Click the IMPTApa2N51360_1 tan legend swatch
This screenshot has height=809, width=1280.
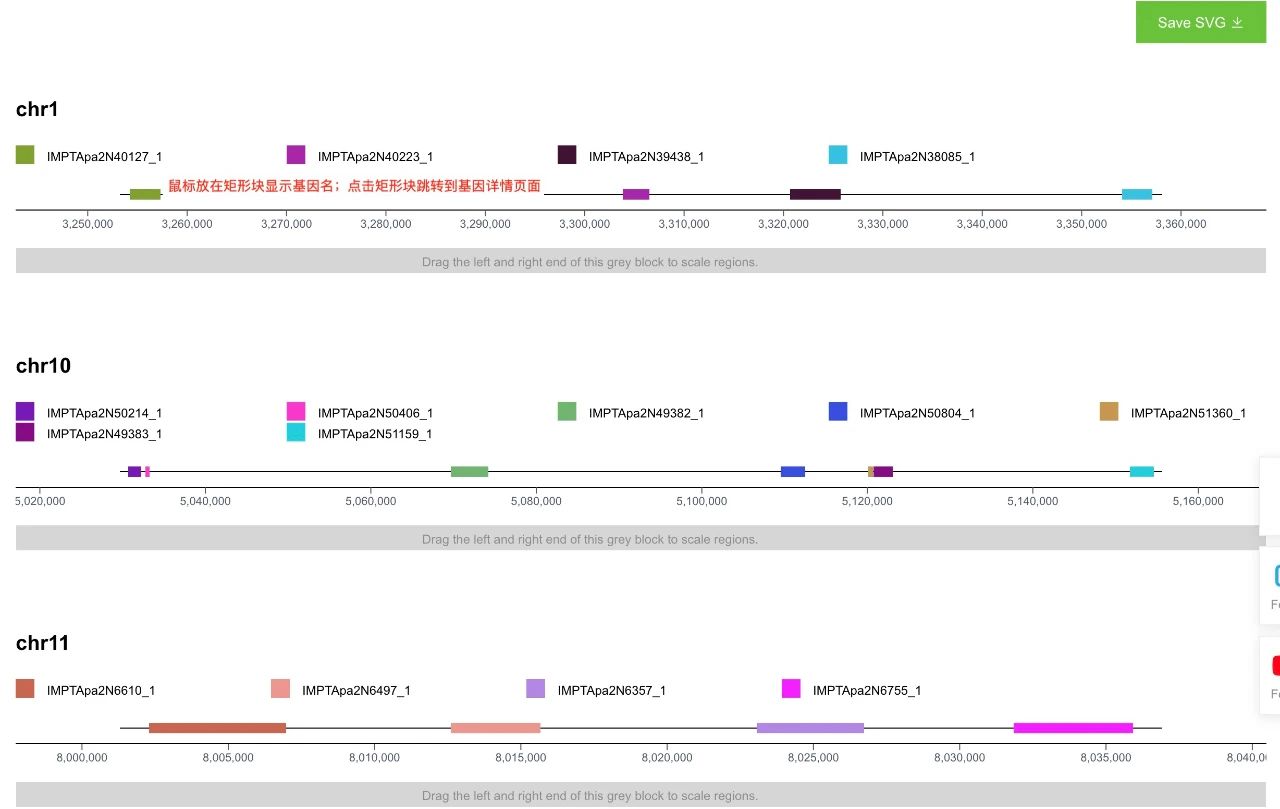coord(1109,411)
